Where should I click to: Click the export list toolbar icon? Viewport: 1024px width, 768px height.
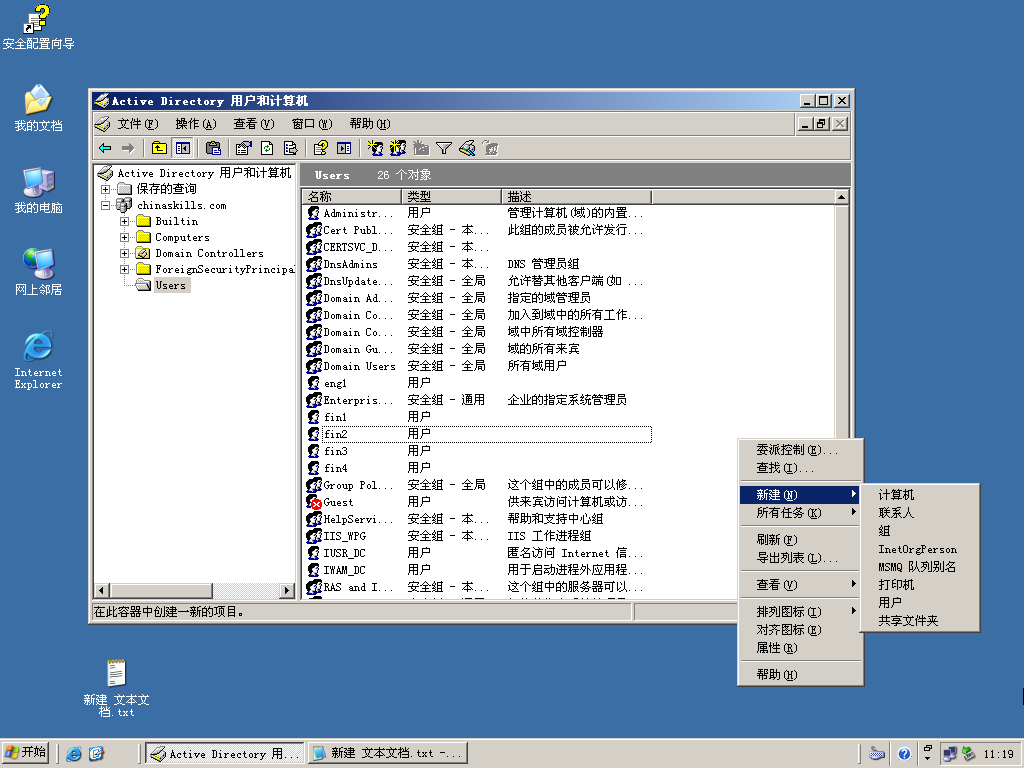tap(291, 148)
